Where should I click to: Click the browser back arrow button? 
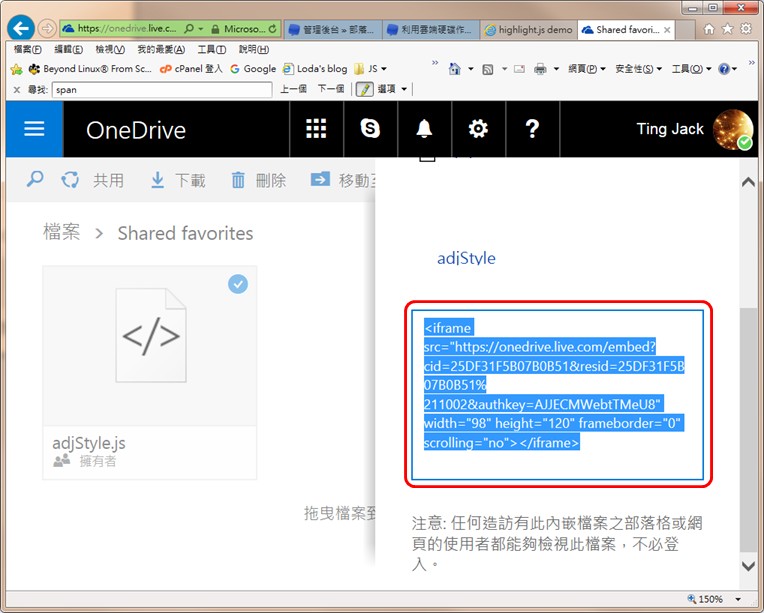pyautogui.click(x=21, y=28)
